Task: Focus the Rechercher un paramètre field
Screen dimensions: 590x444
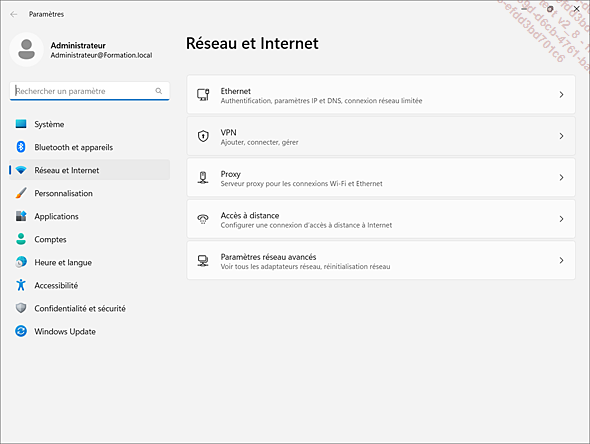Action: tap(90, 91)
